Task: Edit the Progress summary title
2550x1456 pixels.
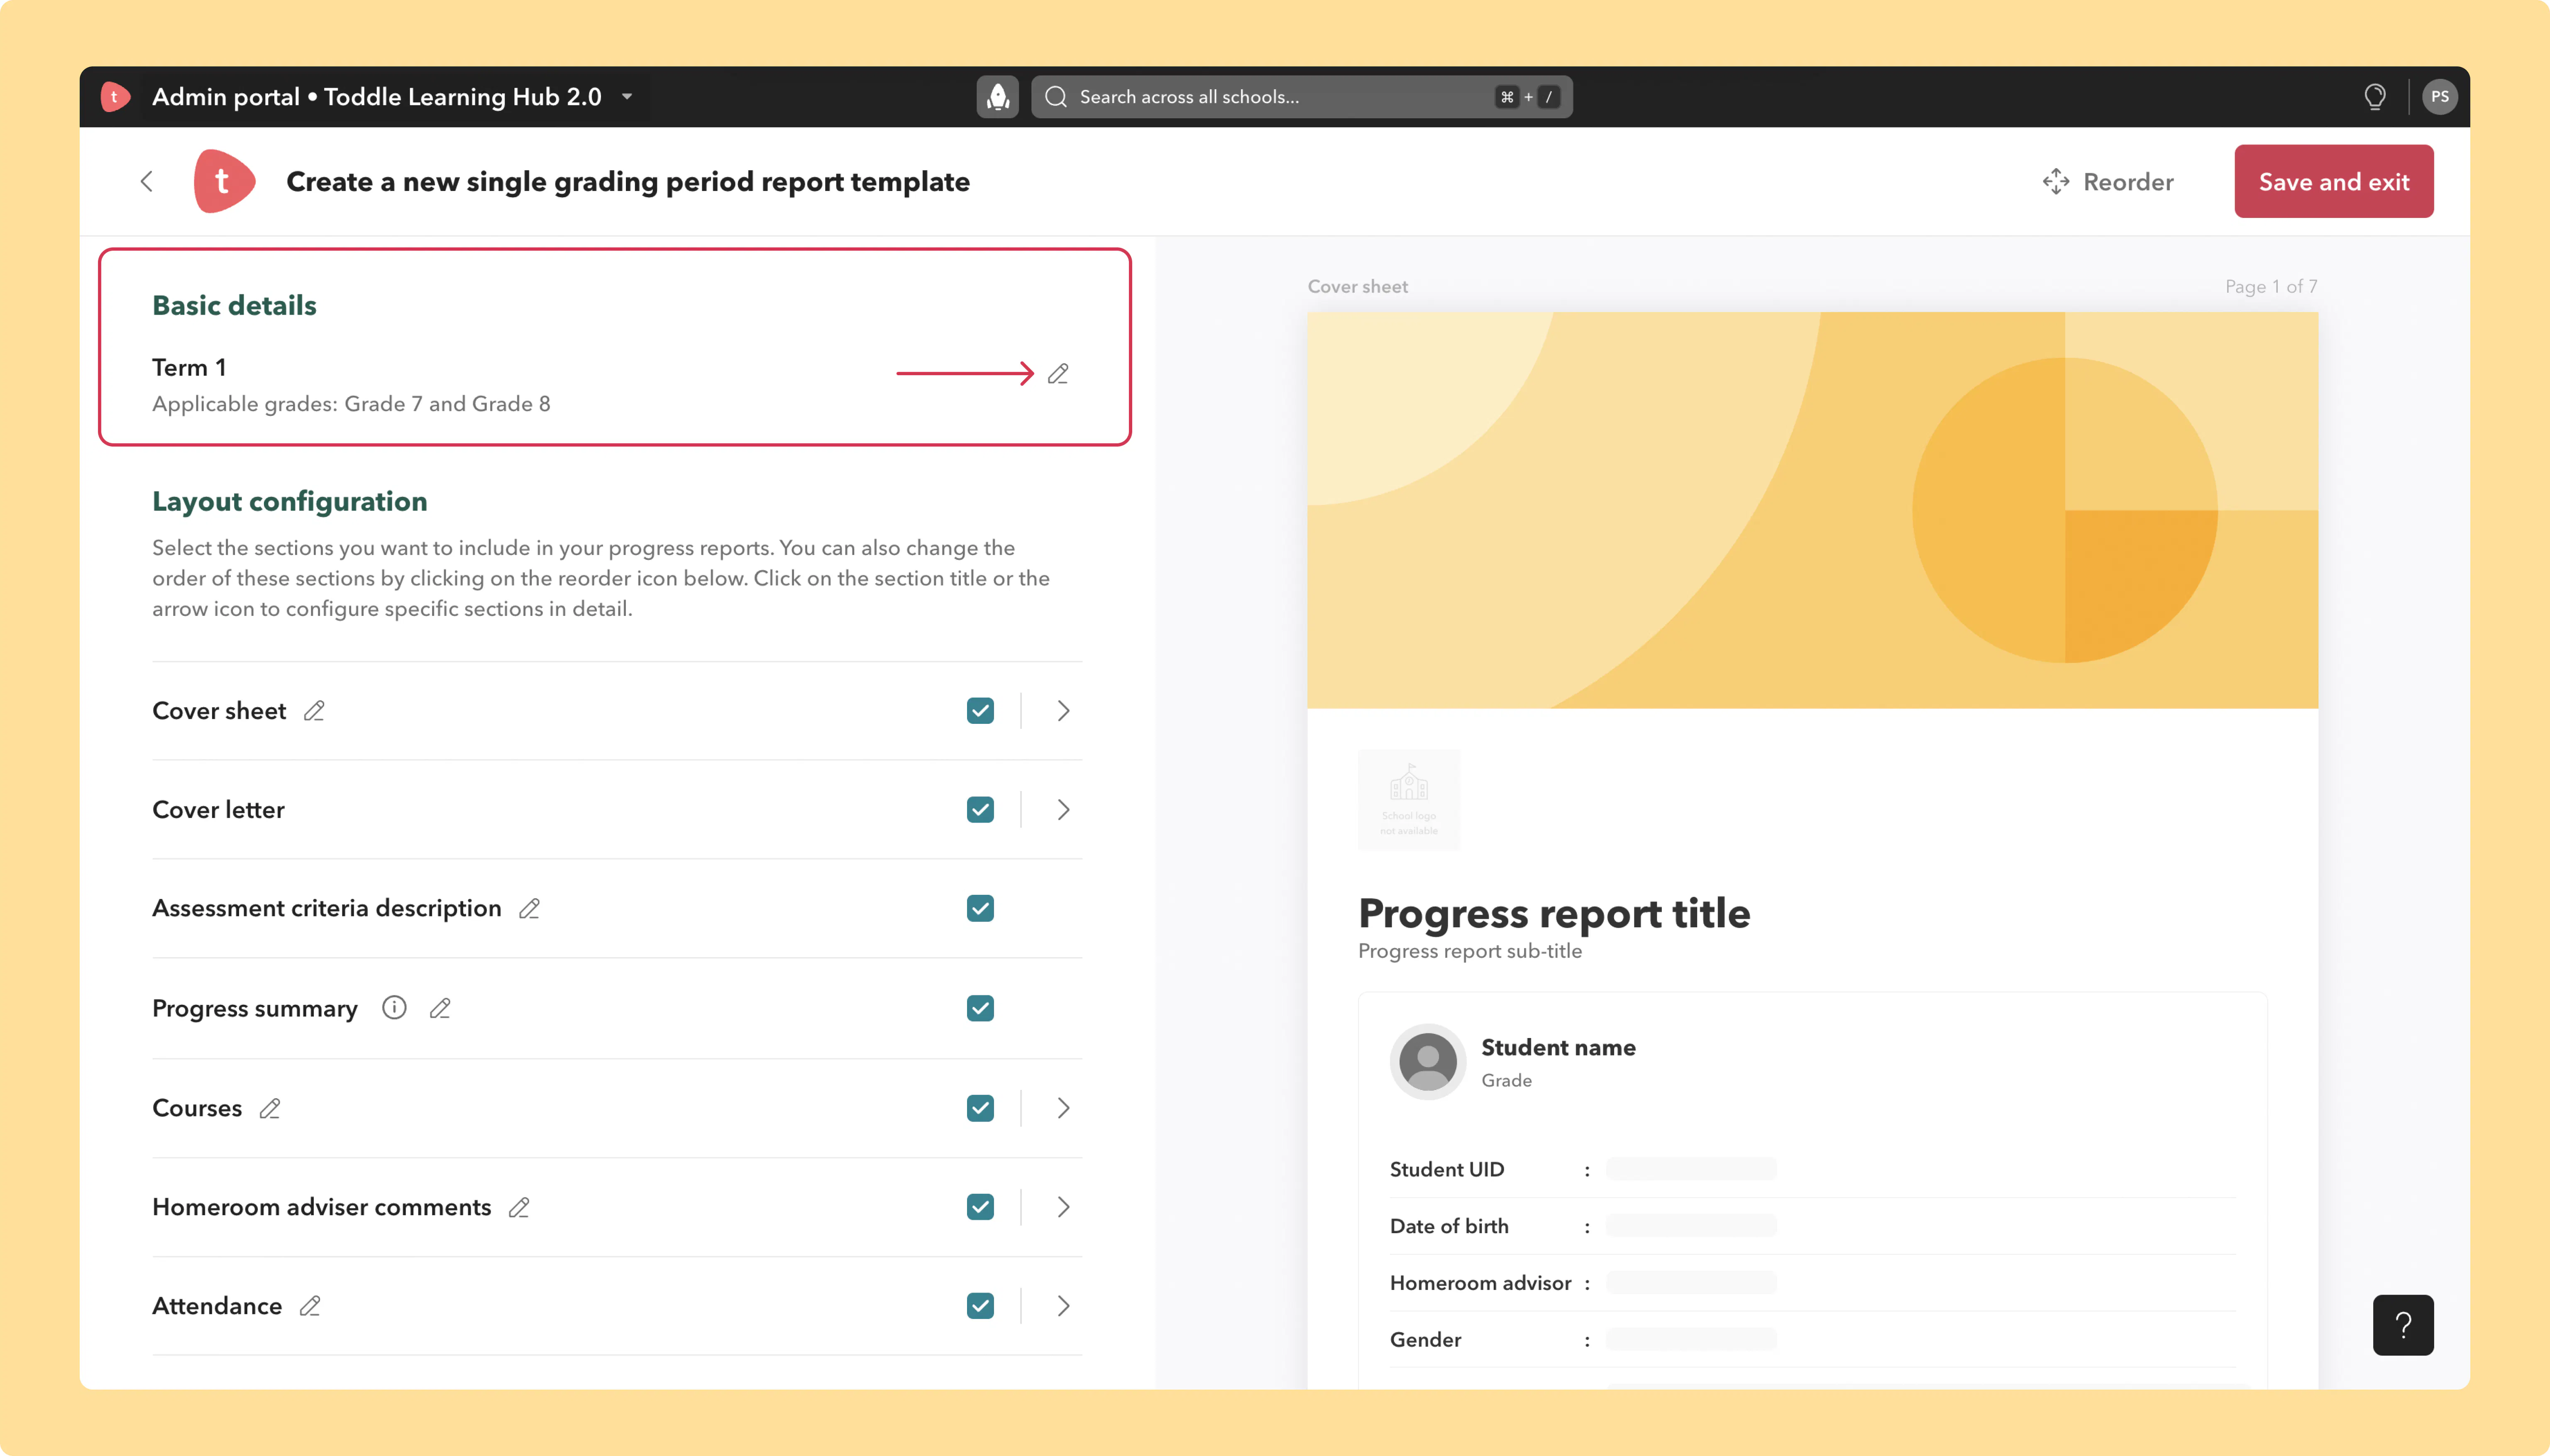Action: tap(440, 1008)
